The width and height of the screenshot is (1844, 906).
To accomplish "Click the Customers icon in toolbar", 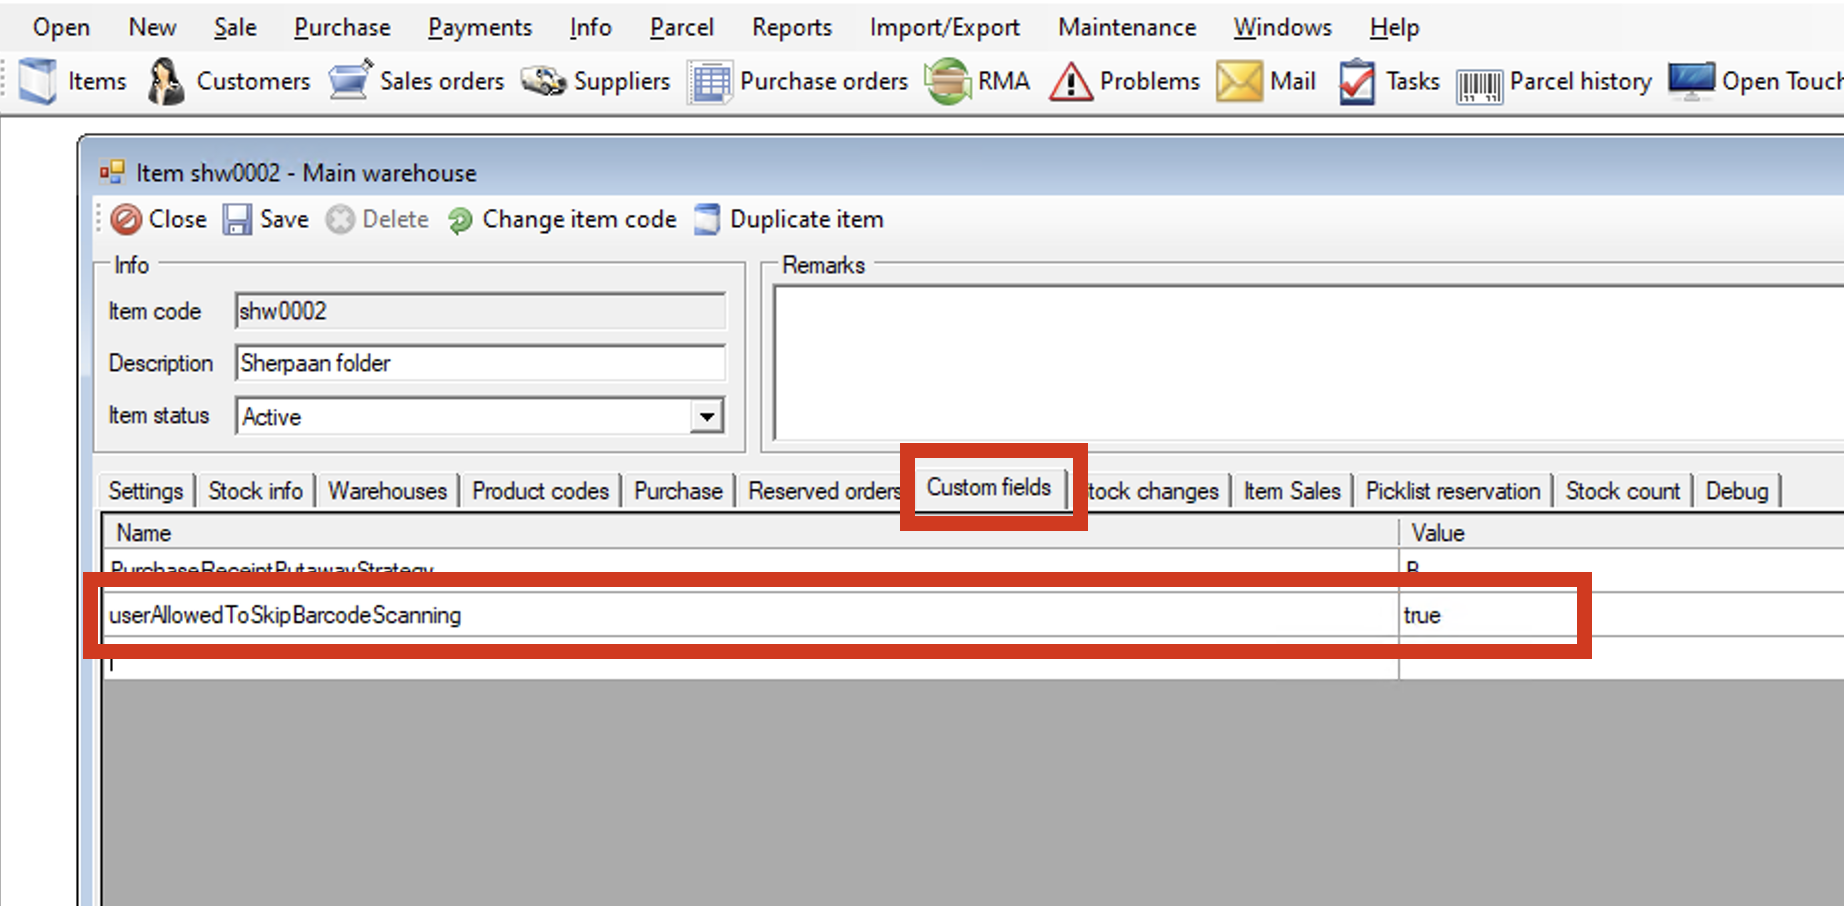I will pos(166,81).
